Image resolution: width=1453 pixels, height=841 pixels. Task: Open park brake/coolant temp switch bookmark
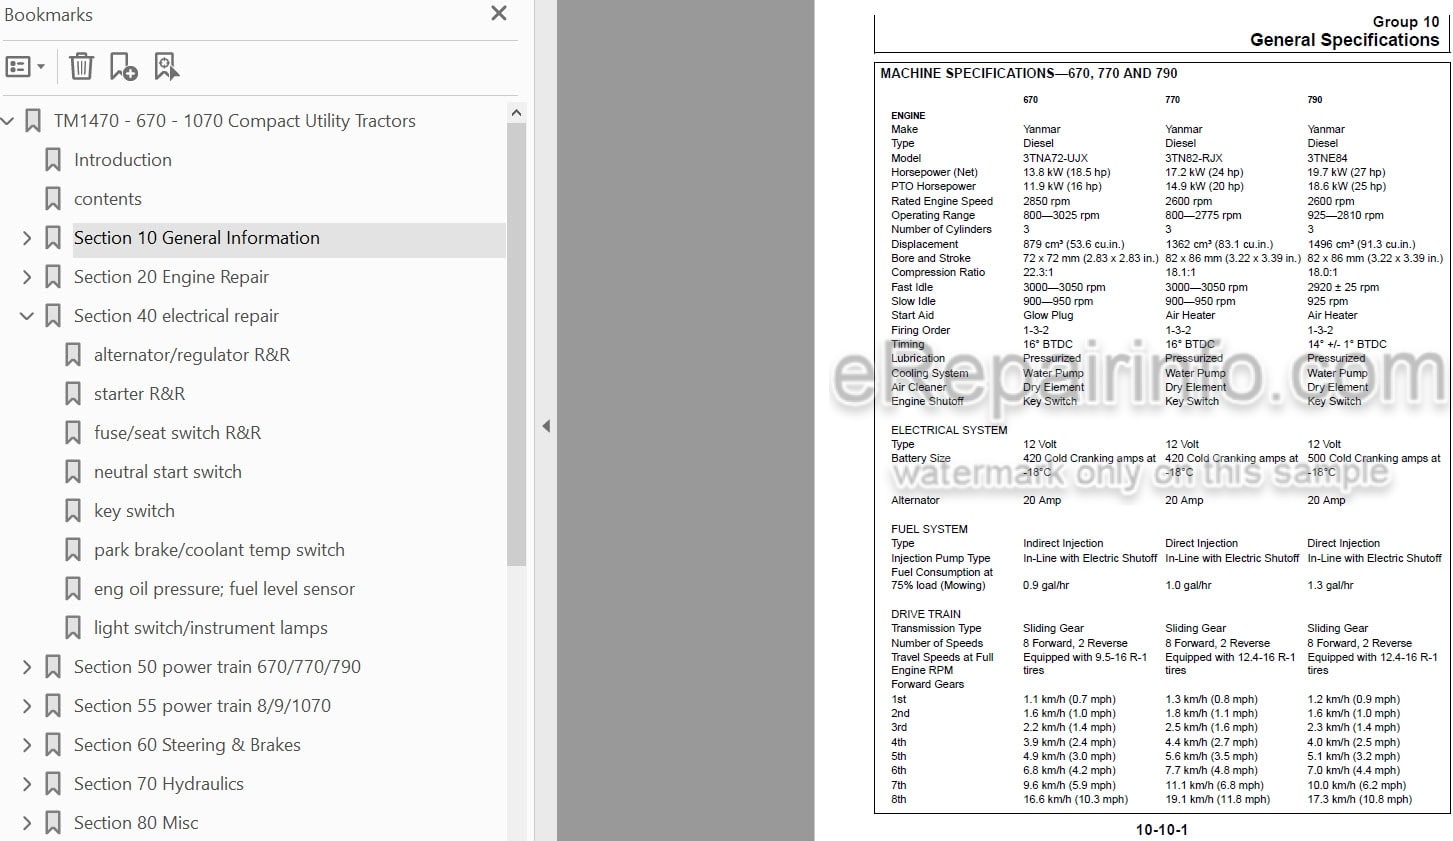coord(219,550)
